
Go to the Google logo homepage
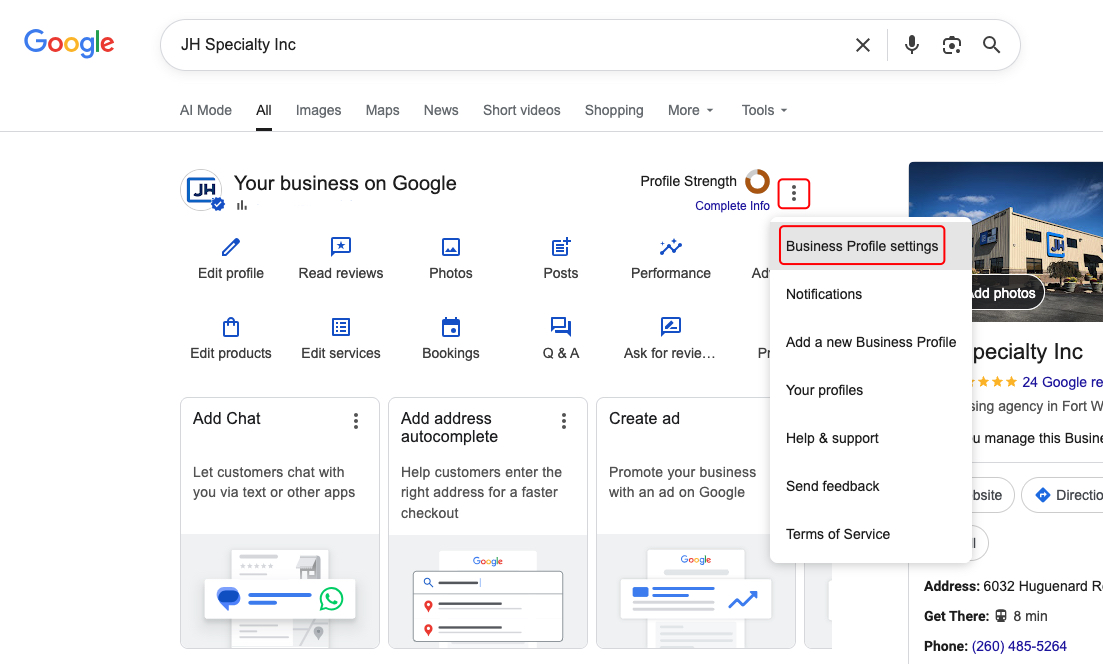(x=69, y=44)
